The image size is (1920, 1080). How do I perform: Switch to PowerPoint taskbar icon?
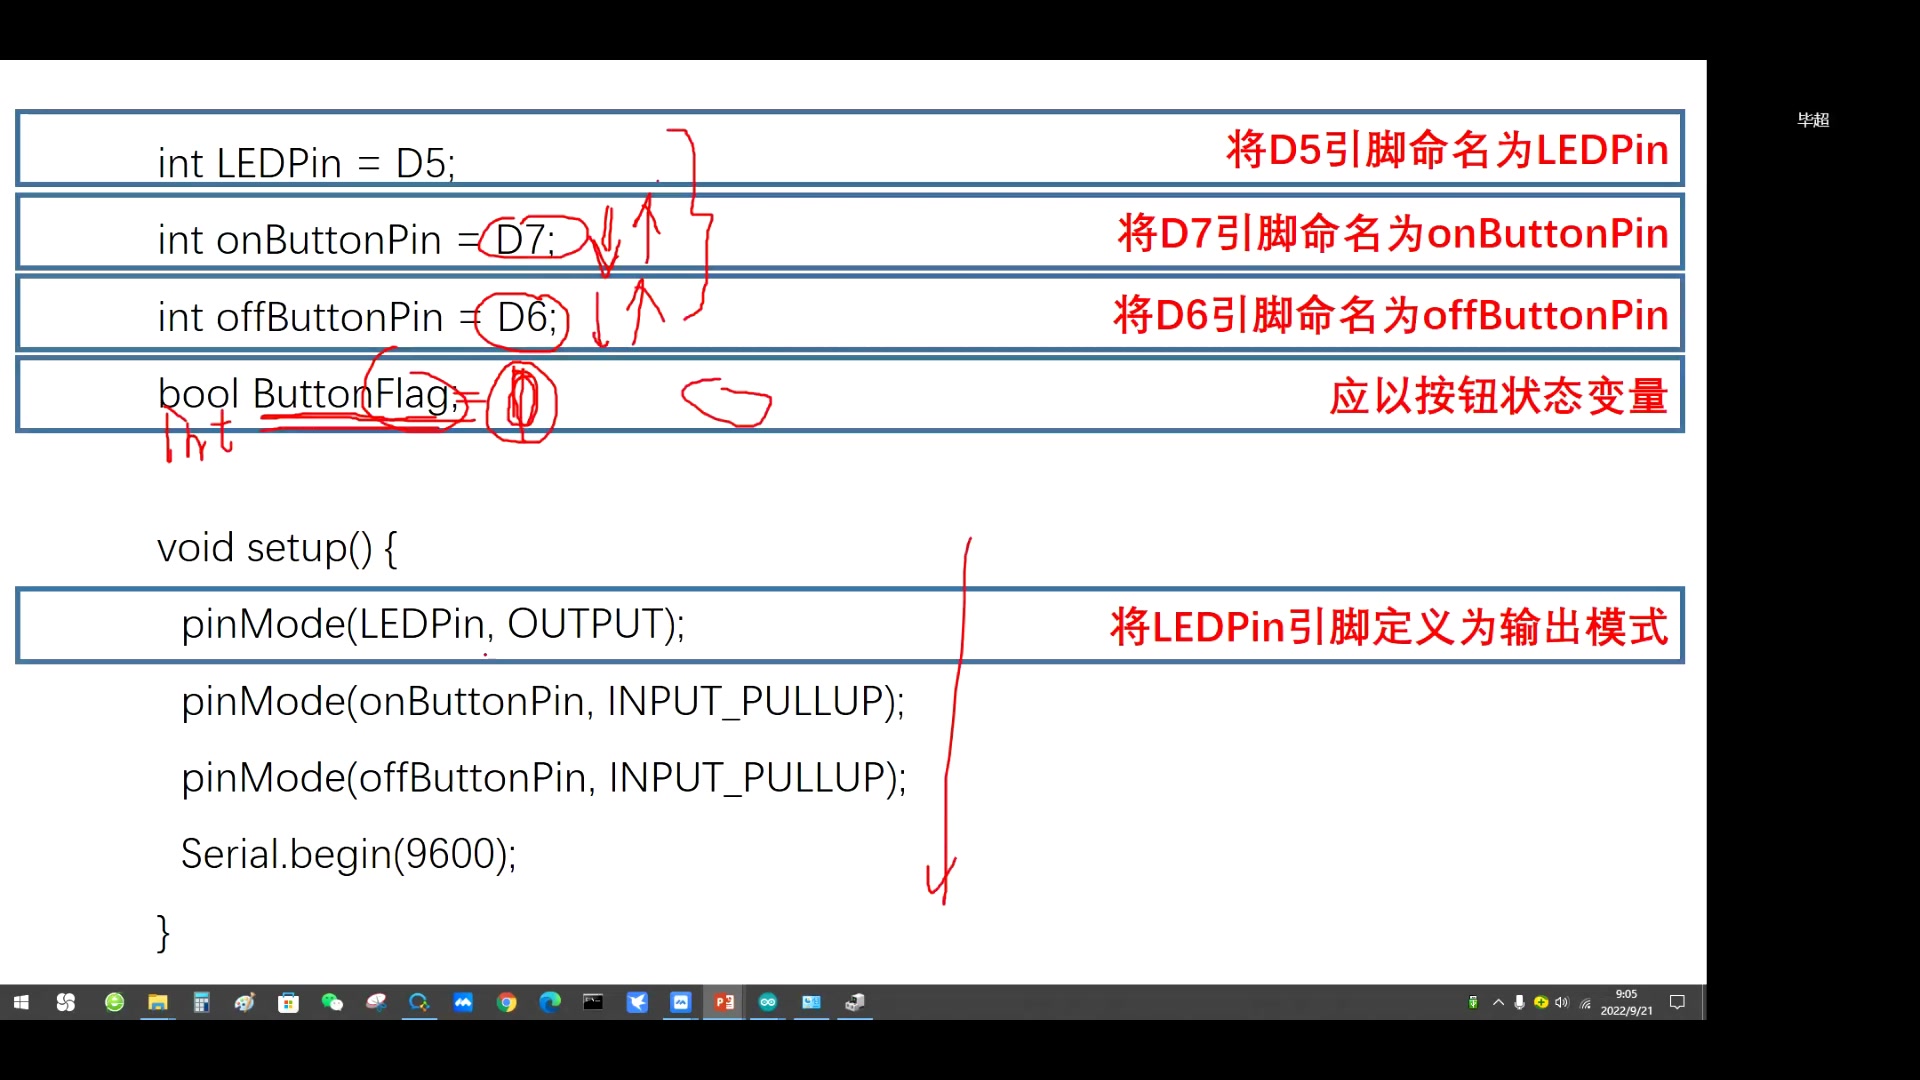point(724,1002)
